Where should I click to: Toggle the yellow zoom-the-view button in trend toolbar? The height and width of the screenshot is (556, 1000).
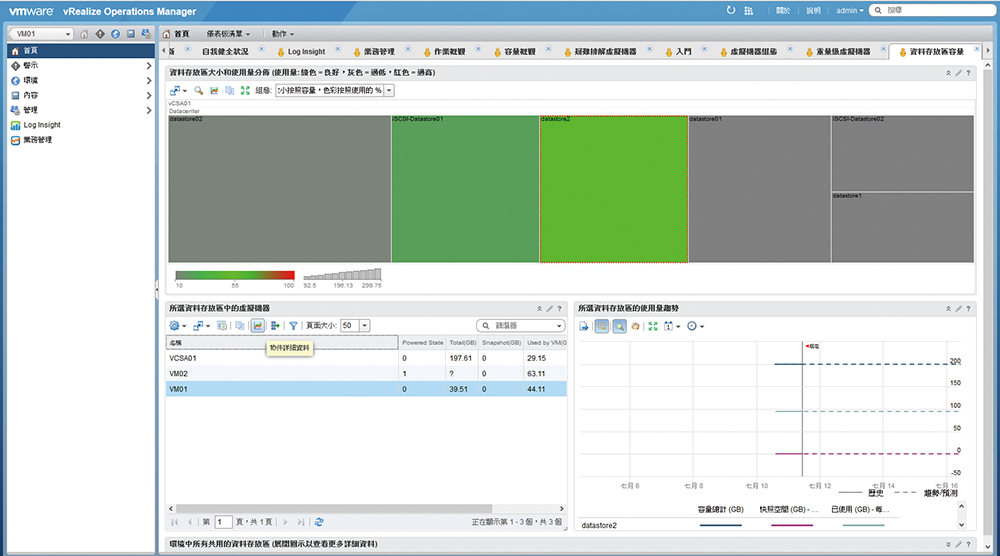[601, 326]
